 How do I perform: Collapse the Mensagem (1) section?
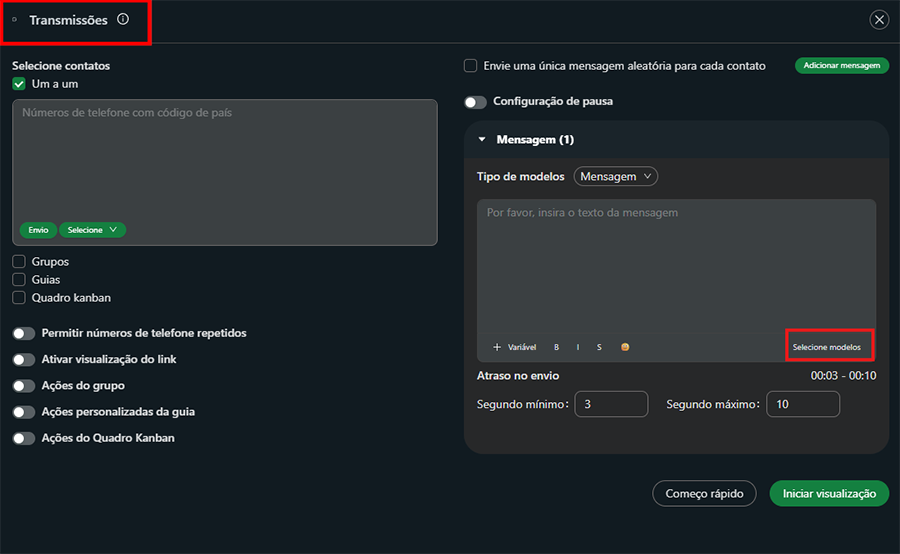(x=482, y=140)
